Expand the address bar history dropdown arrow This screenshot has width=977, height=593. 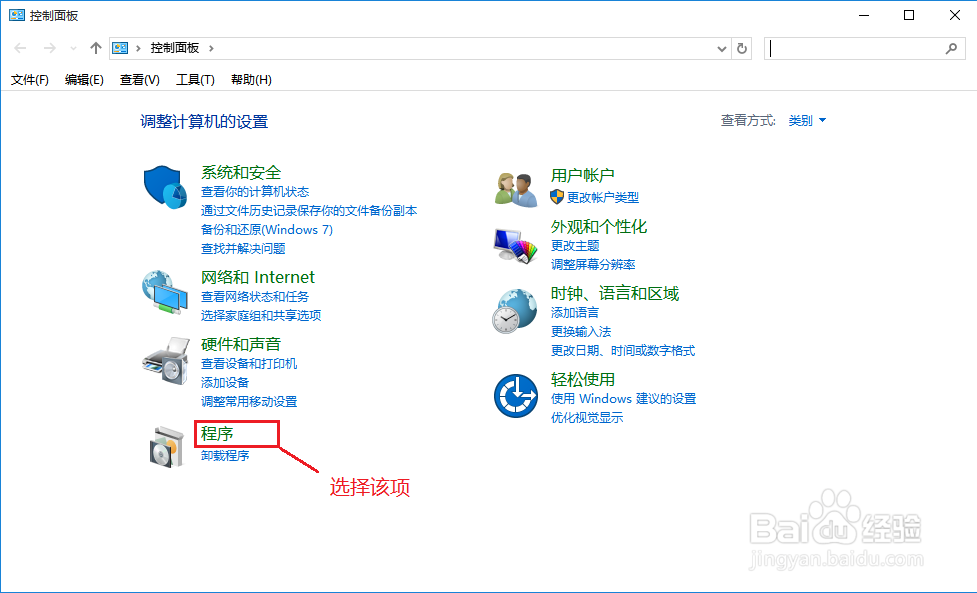point(721,47)
